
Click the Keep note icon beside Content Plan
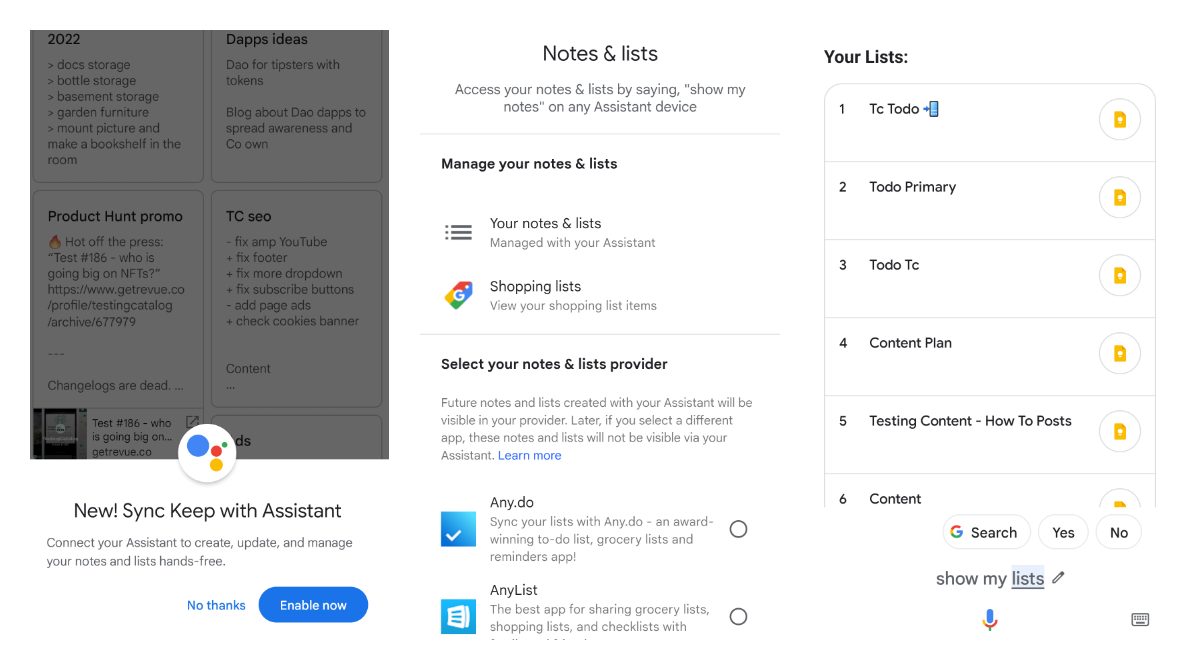pos(1119,353)
